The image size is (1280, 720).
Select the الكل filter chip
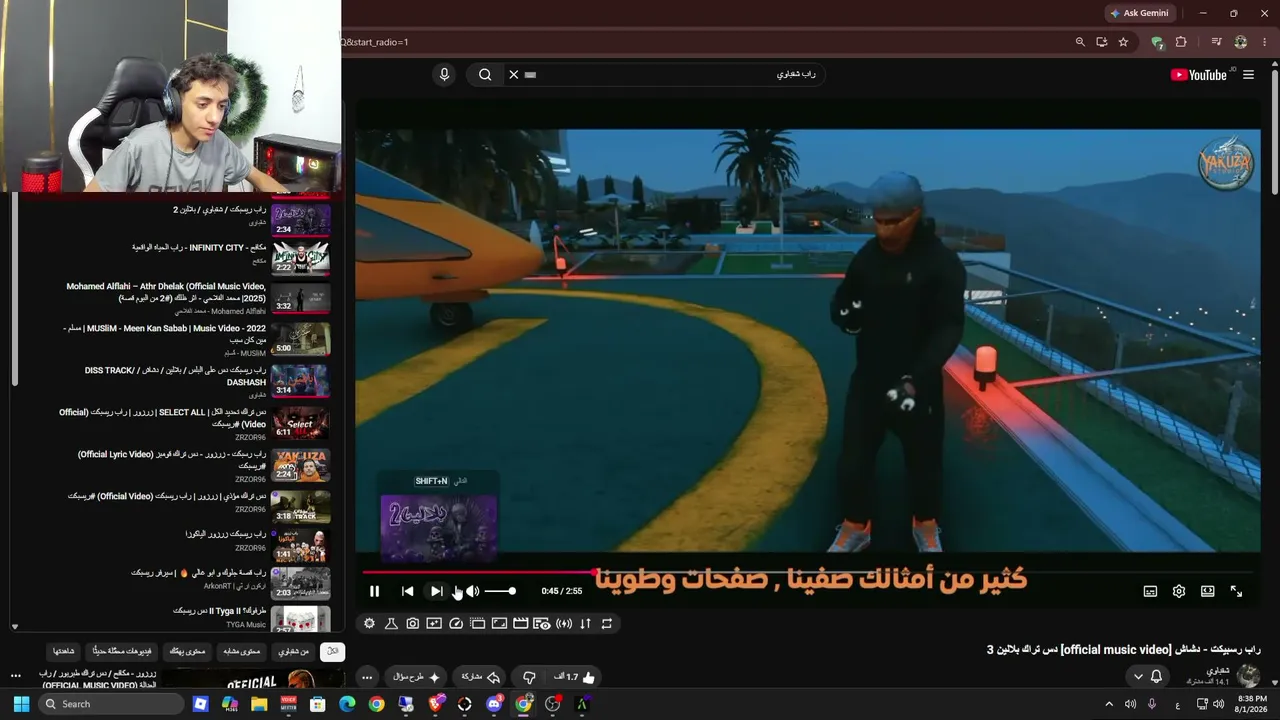(x=333, y=651)
